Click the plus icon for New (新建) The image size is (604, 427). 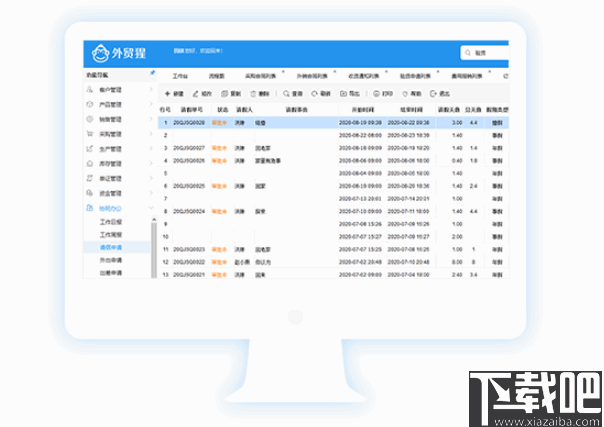point(168,94)
